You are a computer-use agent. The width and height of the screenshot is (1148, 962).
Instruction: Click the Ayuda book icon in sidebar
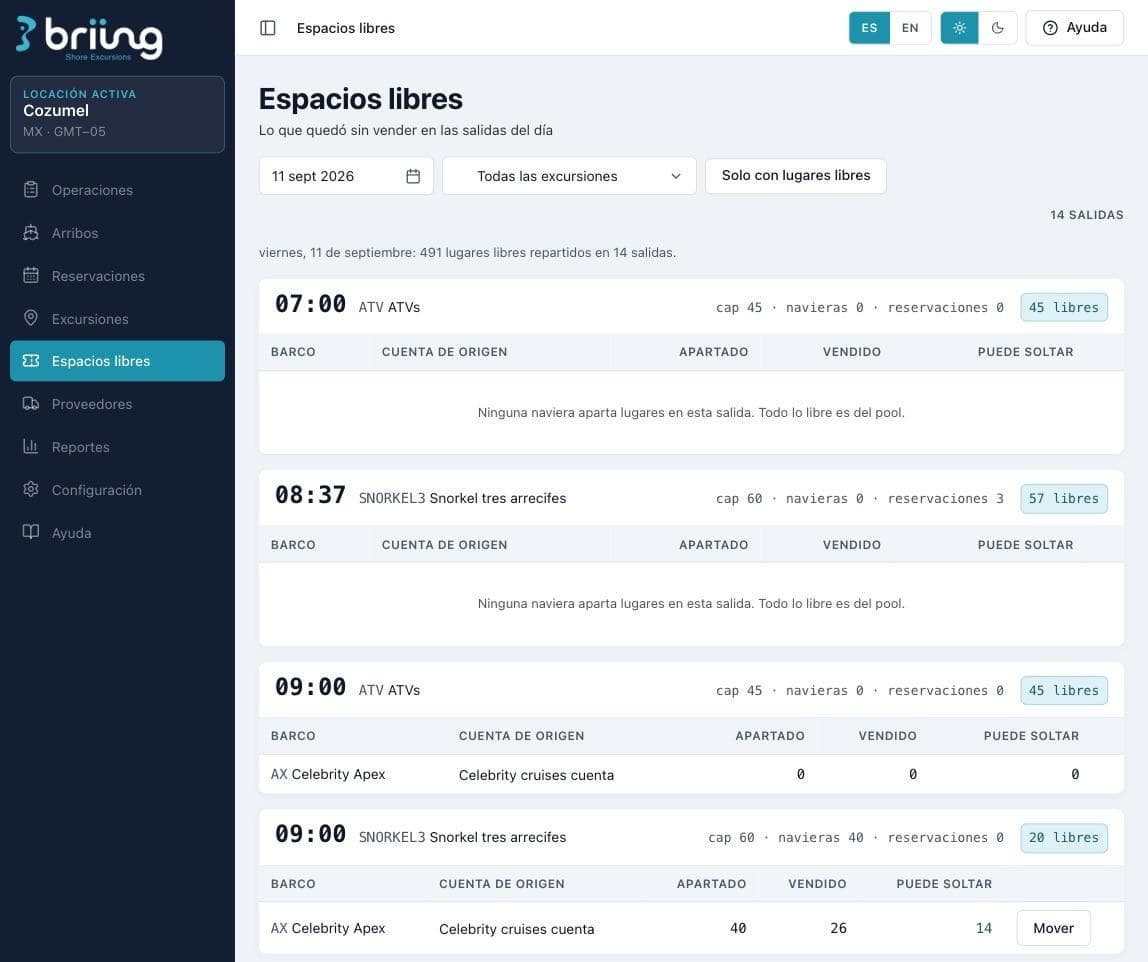[x=31, y=532]
